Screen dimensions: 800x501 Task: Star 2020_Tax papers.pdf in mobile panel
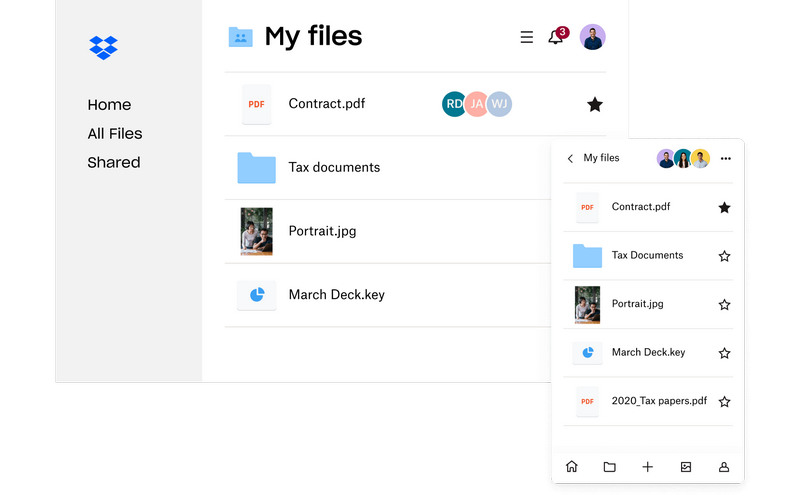pyautogui.click(x=724, y=402)
